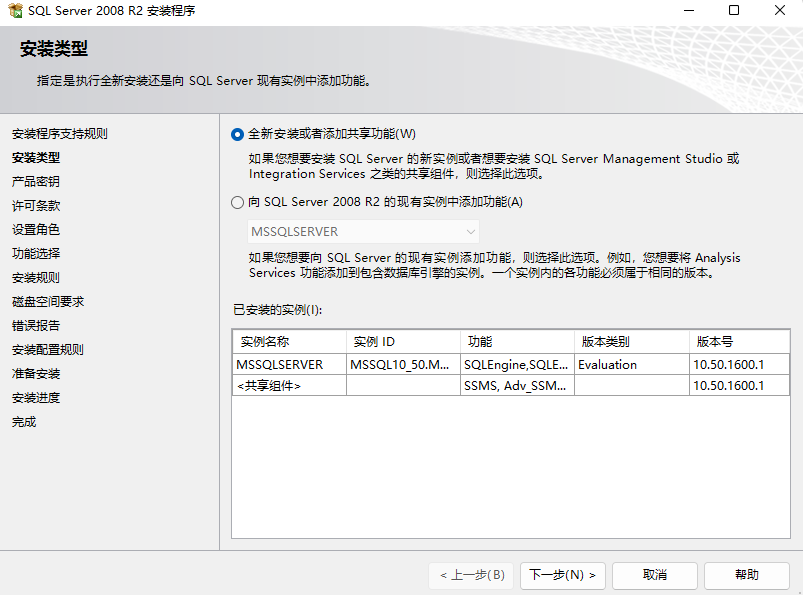Click the SSMS, Adv_SSM... features cell

point(517,386)
